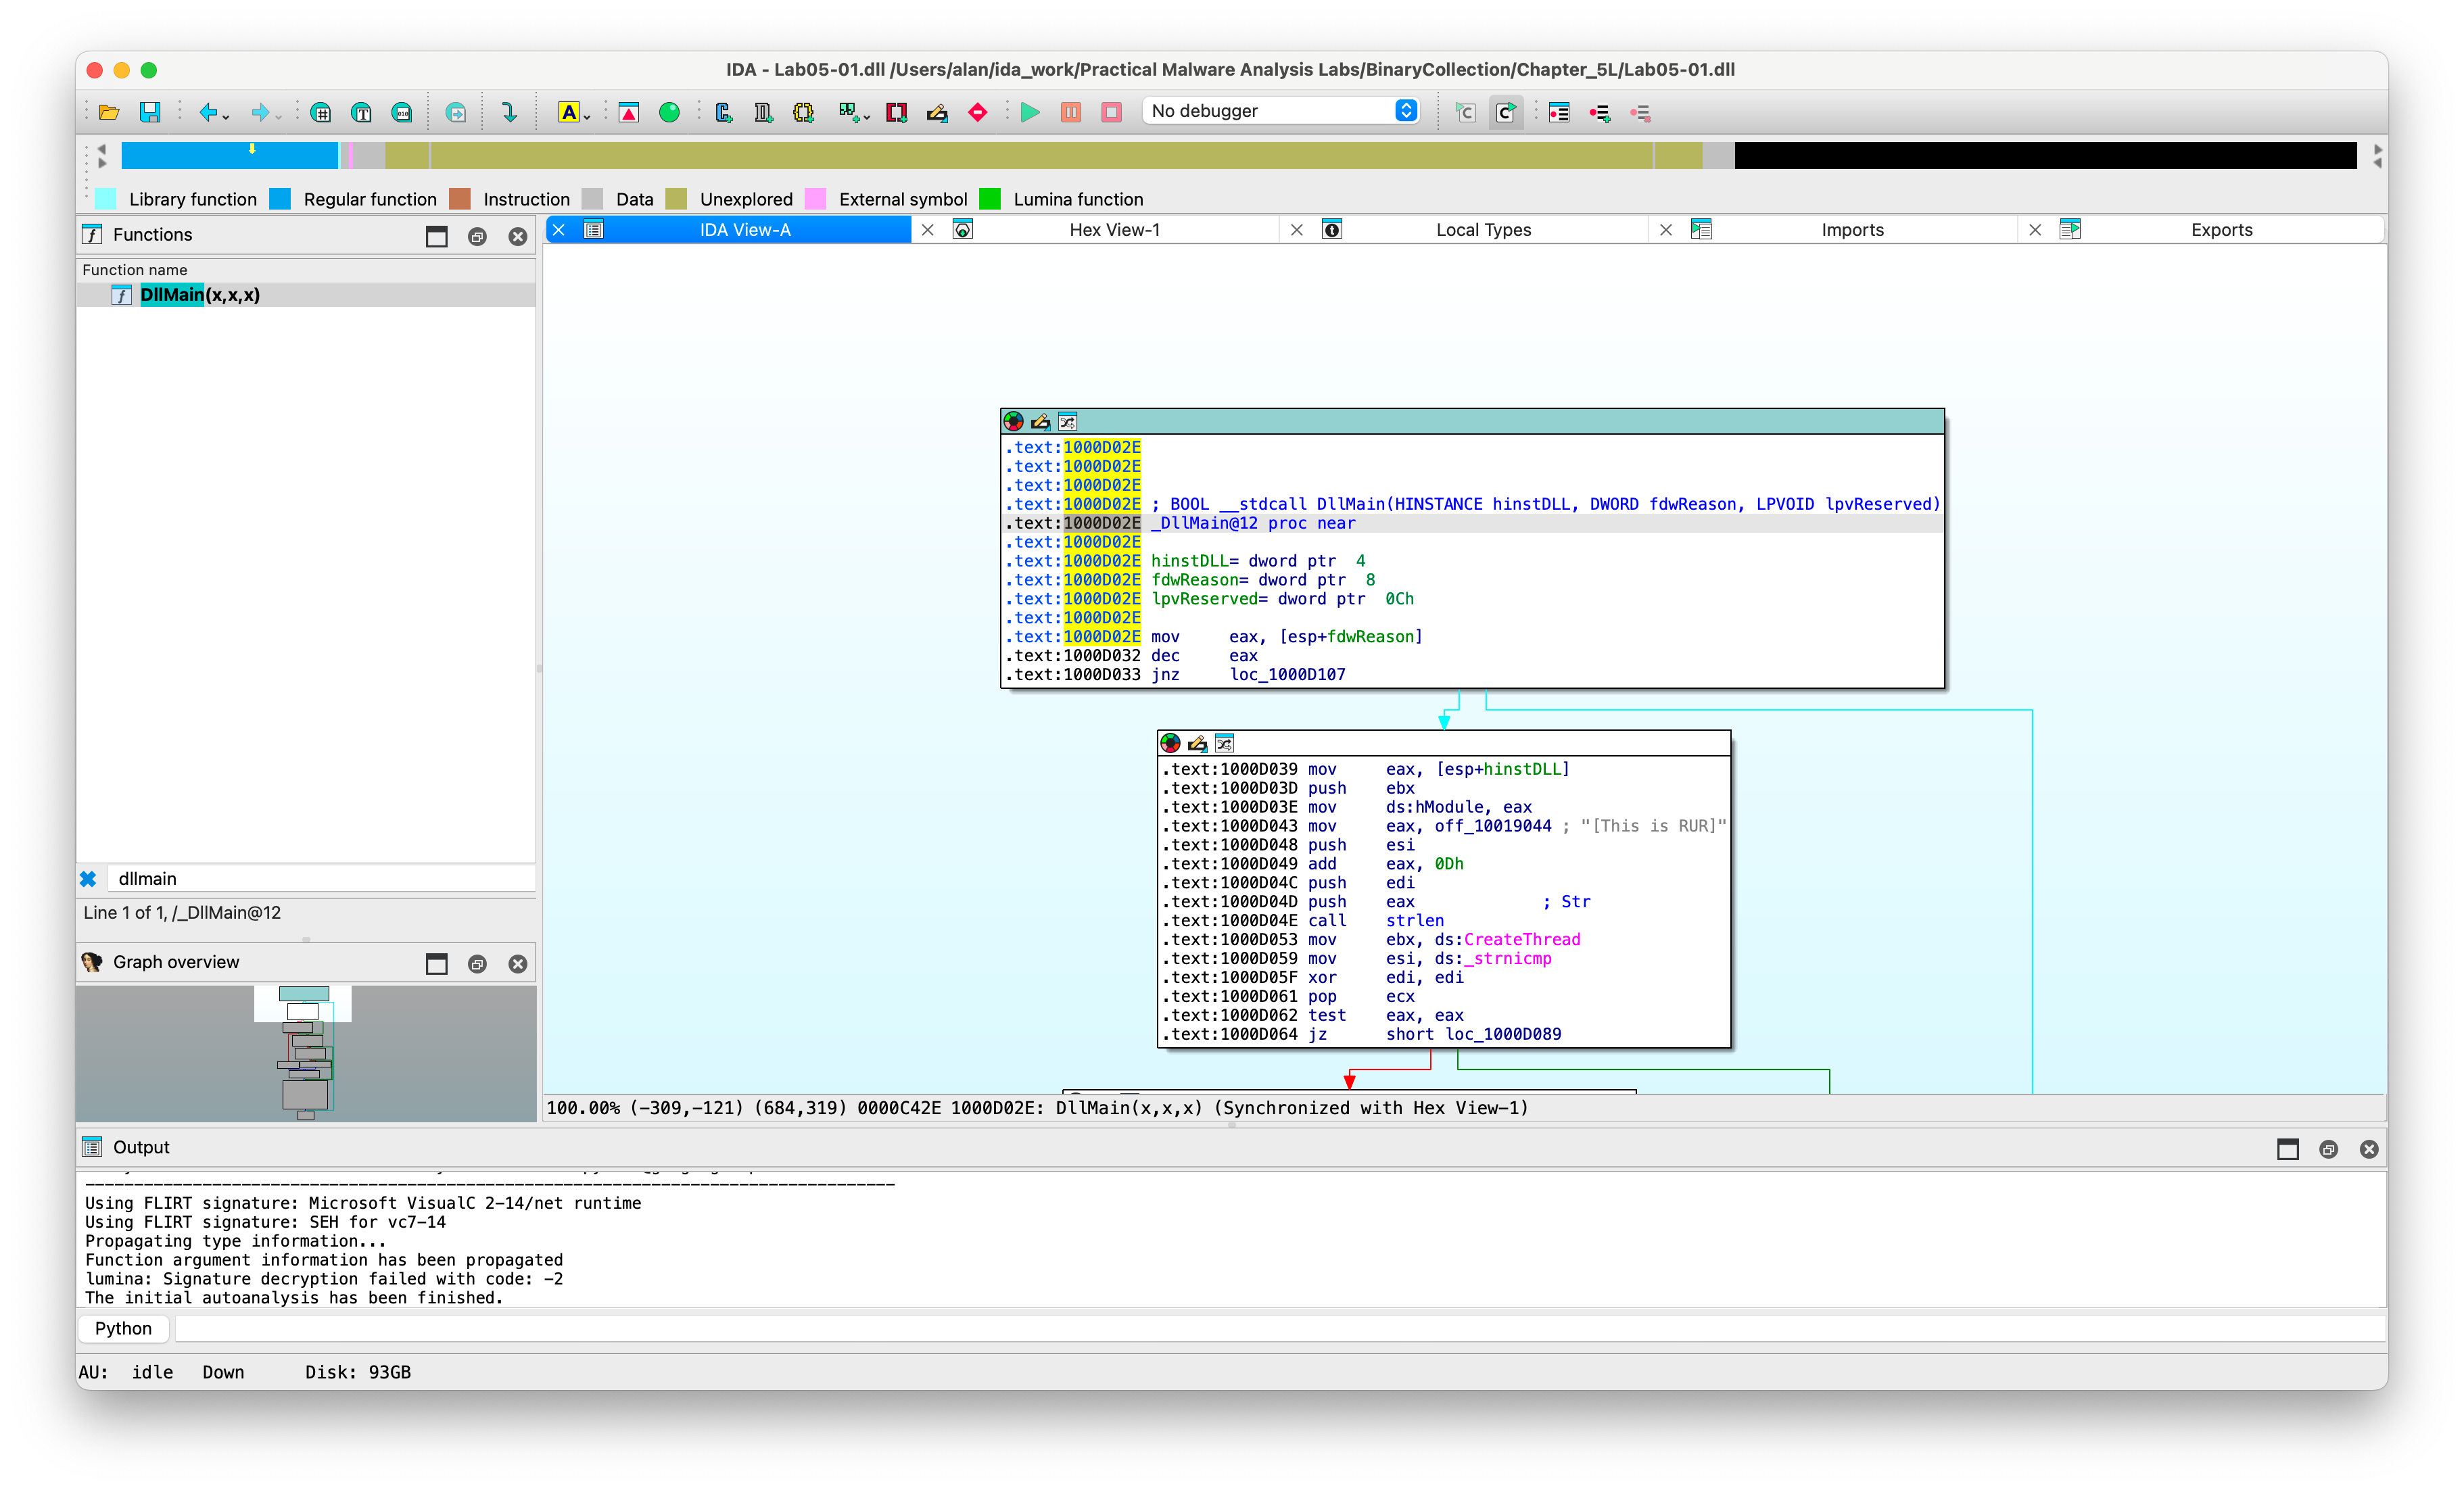Click the red diamond breakpoint icon
The height and width of the screenshot is (1490, 2464).
pos(978,112)
